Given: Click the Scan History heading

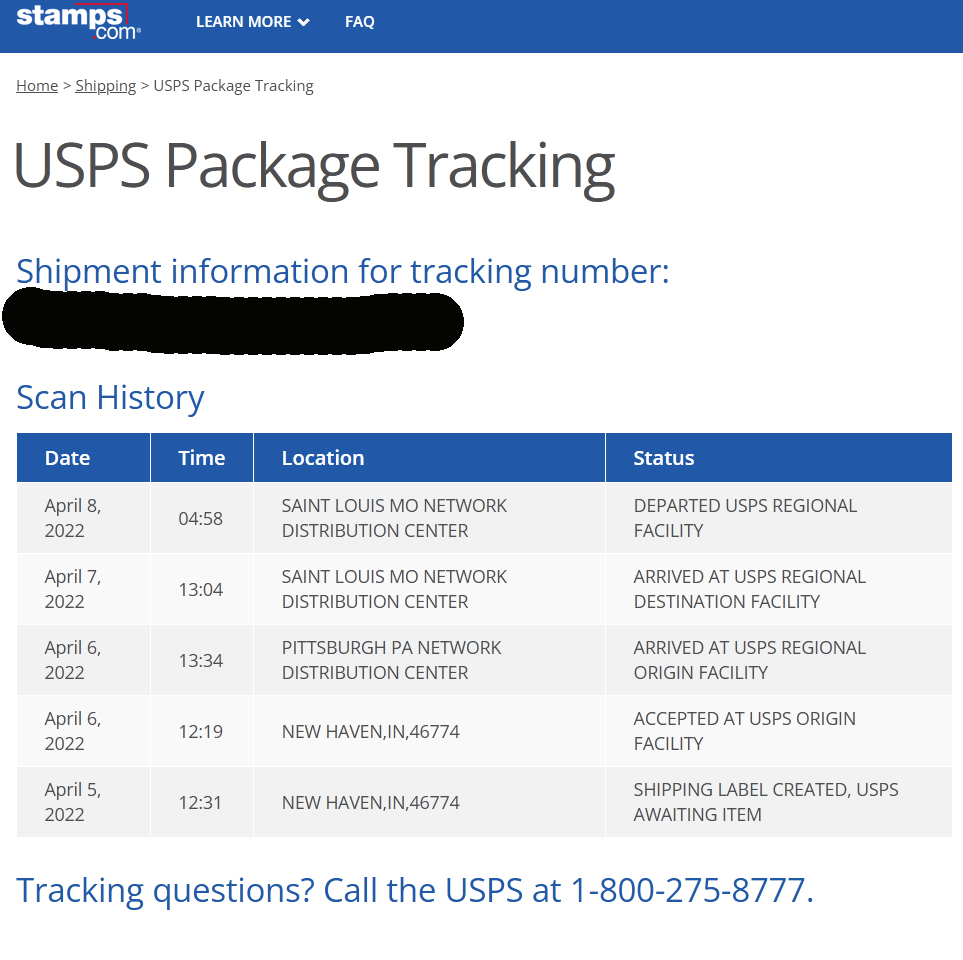Looking at the screenshot, I should coord(110,398).
